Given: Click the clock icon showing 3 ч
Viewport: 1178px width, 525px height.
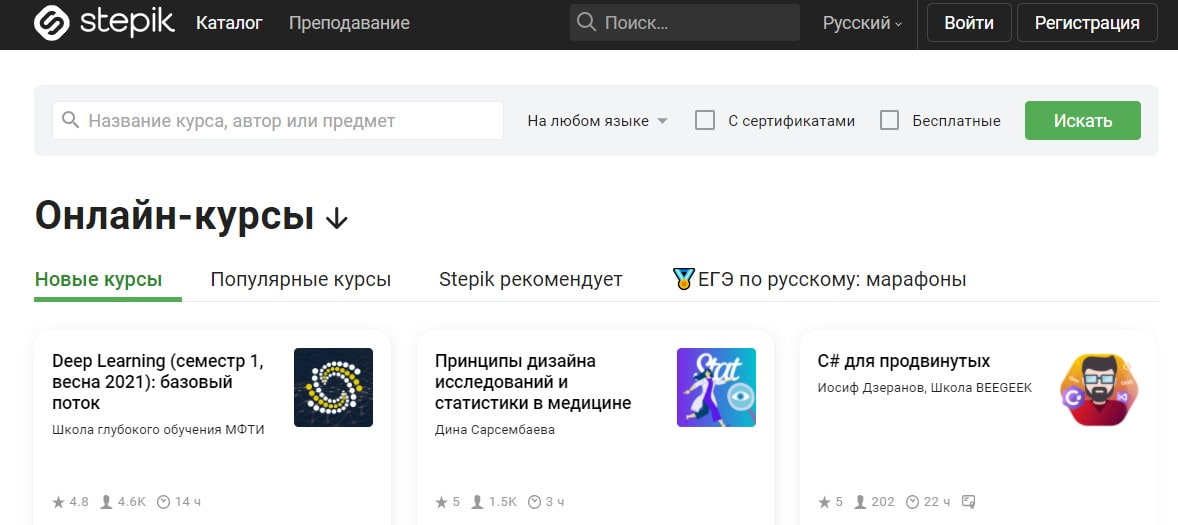Looking at the screenshot, I should click(x=534, y=502).
